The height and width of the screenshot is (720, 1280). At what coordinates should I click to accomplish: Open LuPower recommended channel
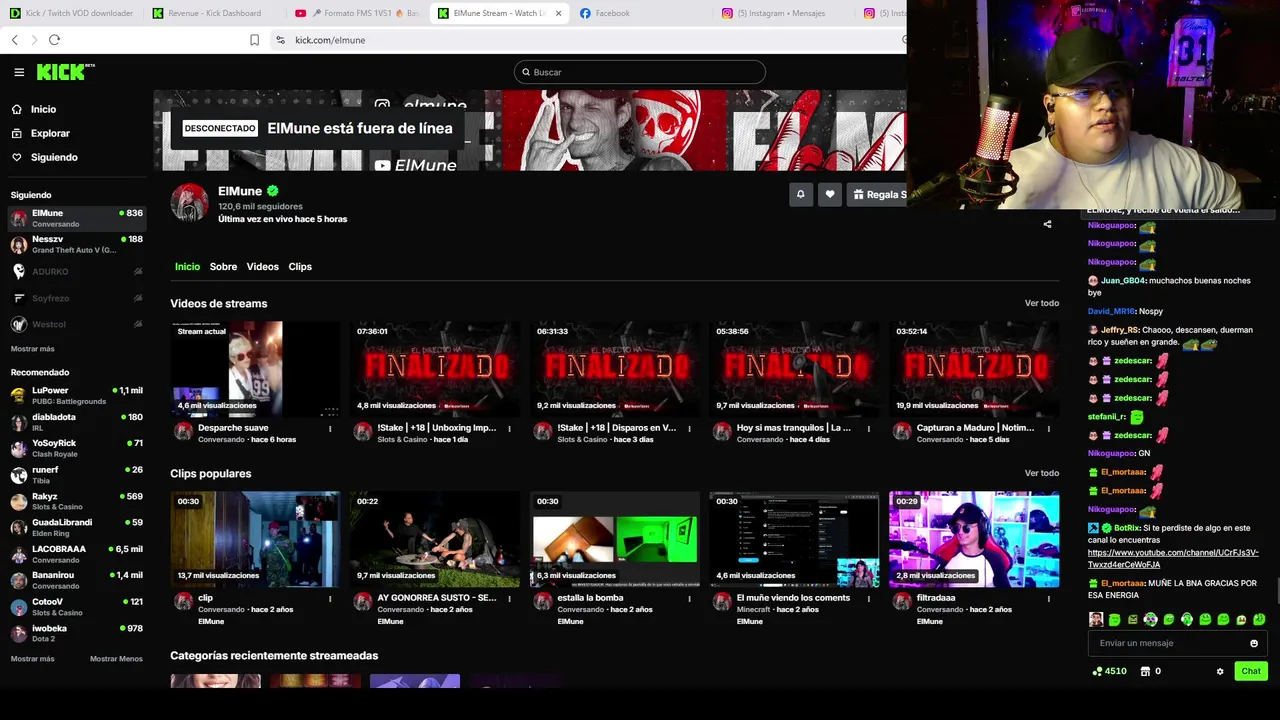(x=77, y=396)
